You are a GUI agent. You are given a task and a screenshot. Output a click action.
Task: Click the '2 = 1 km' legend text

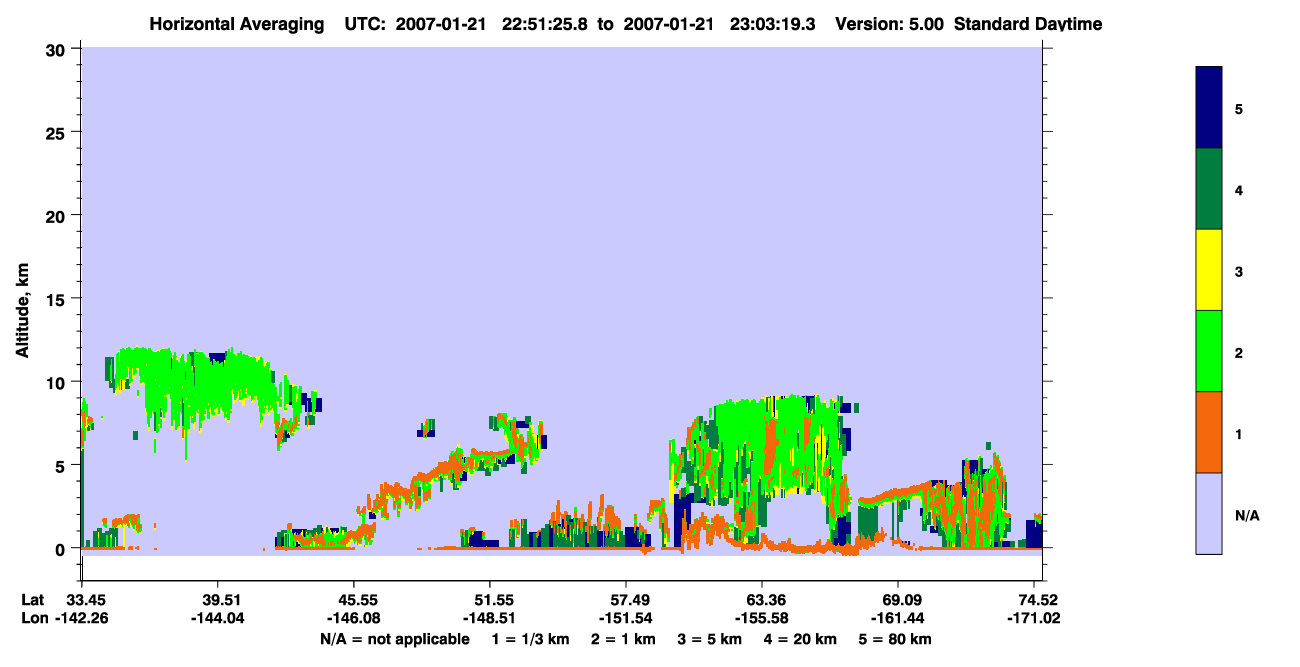coord(623,638)
